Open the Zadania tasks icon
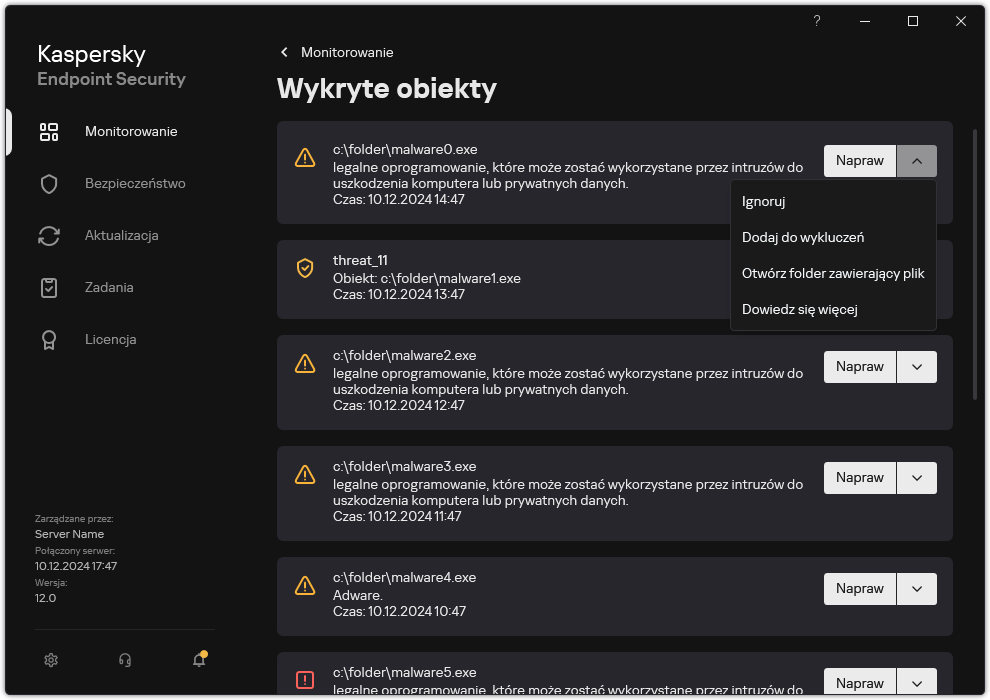 pyautogui.click(x=49, y=287)
